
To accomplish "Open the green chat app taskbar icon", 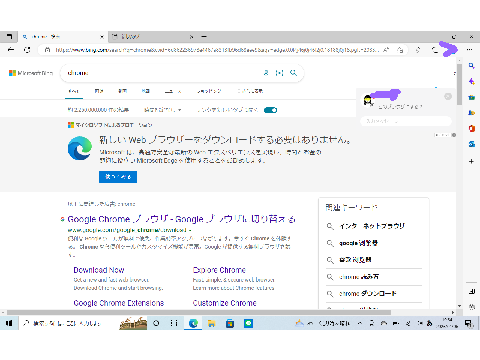I will (x=248, y=323).
